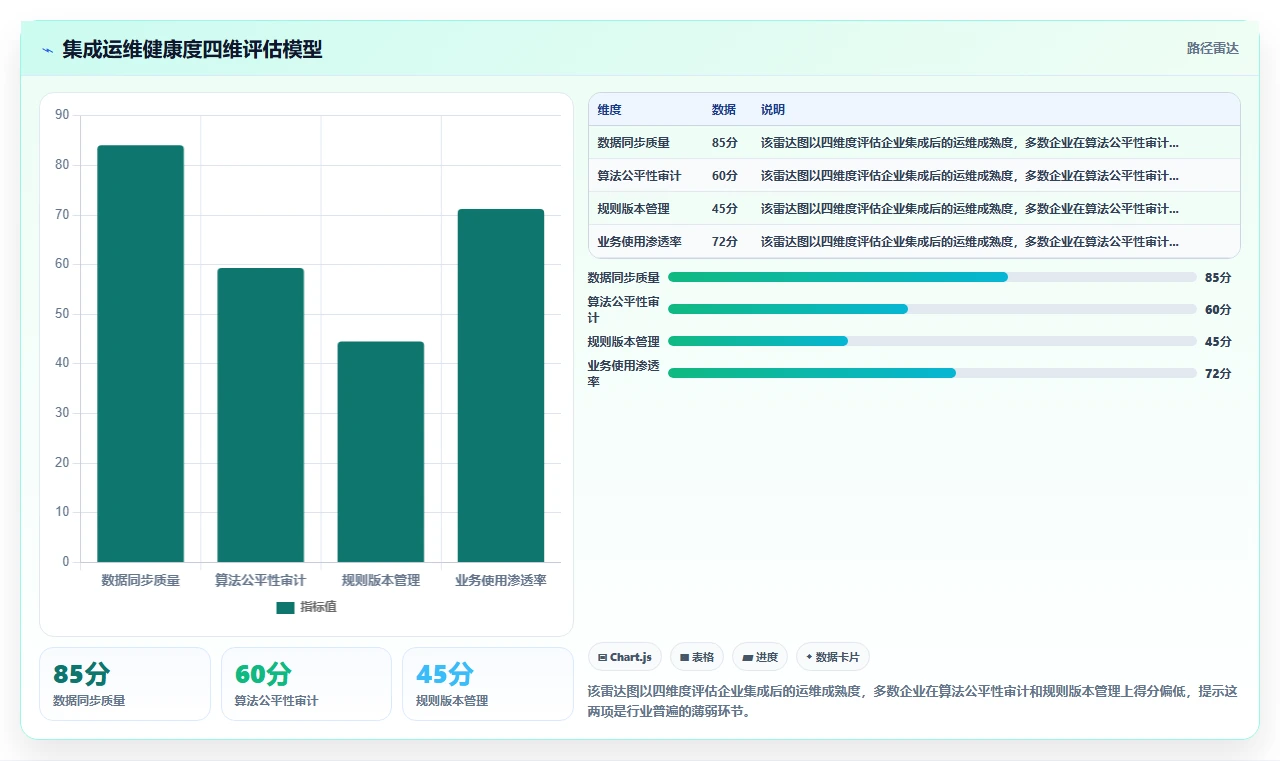Click the 集成运维健康度四维评估模型 title
Viewport: 1280px width, 761px height.
(x=192, y=49)
